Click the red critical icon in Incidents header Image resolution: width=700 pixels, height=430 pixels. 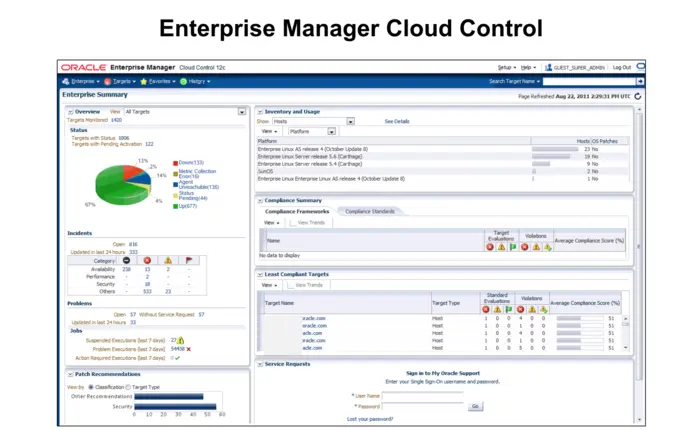[x=147, y=260]
